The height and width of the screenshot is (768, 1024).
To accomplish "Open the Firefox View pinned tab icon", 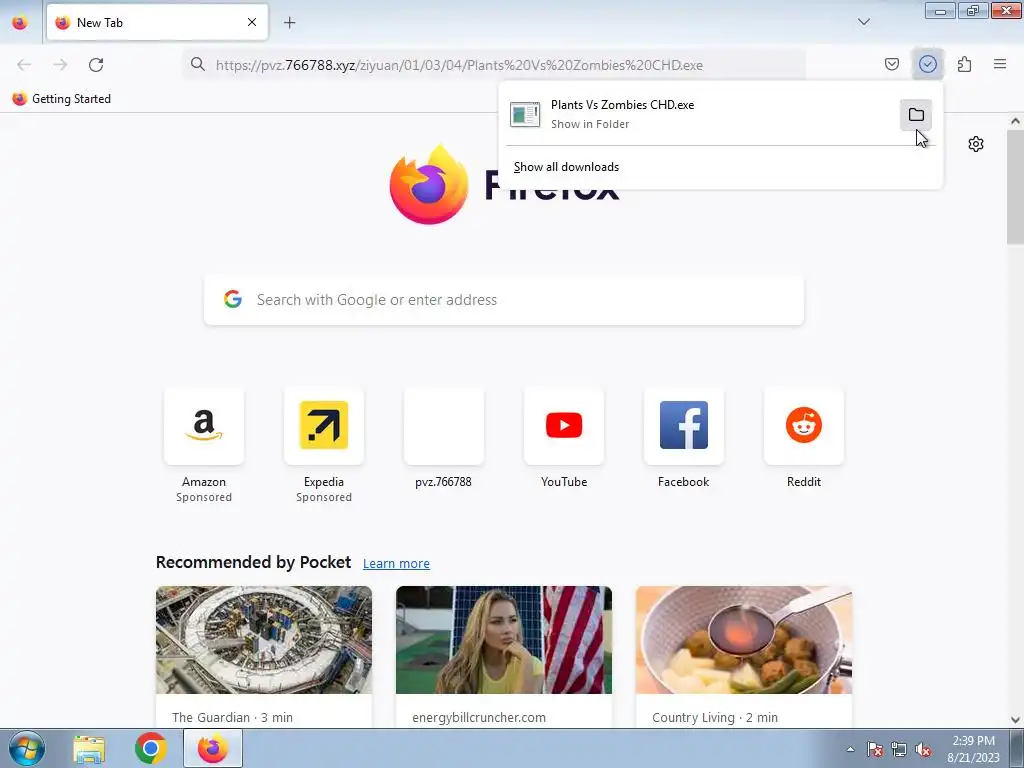I will click(20, 22).
